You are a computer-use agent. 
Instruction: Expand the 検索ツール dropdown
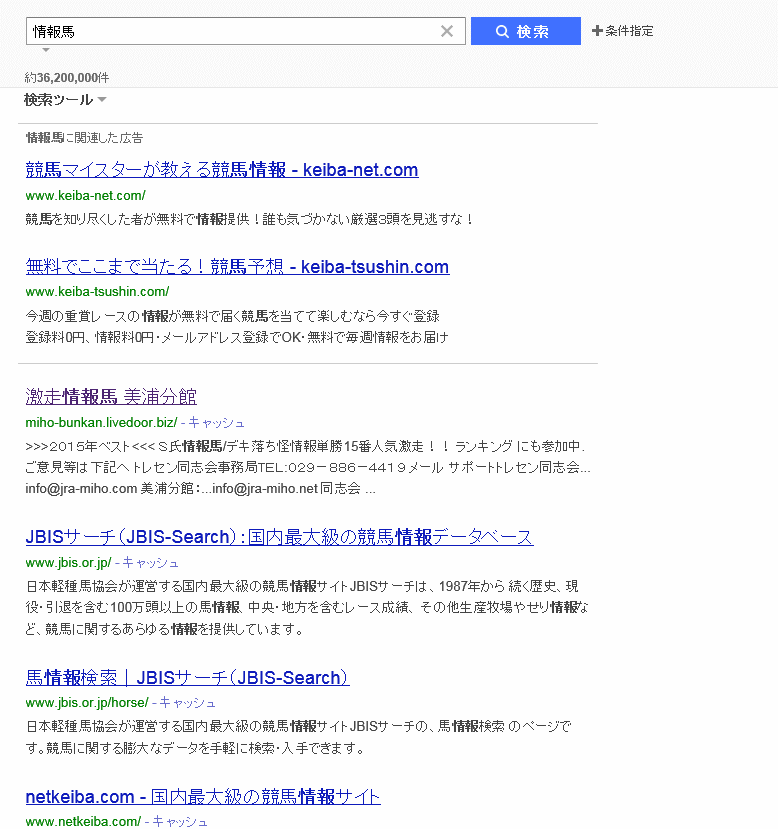65,99
